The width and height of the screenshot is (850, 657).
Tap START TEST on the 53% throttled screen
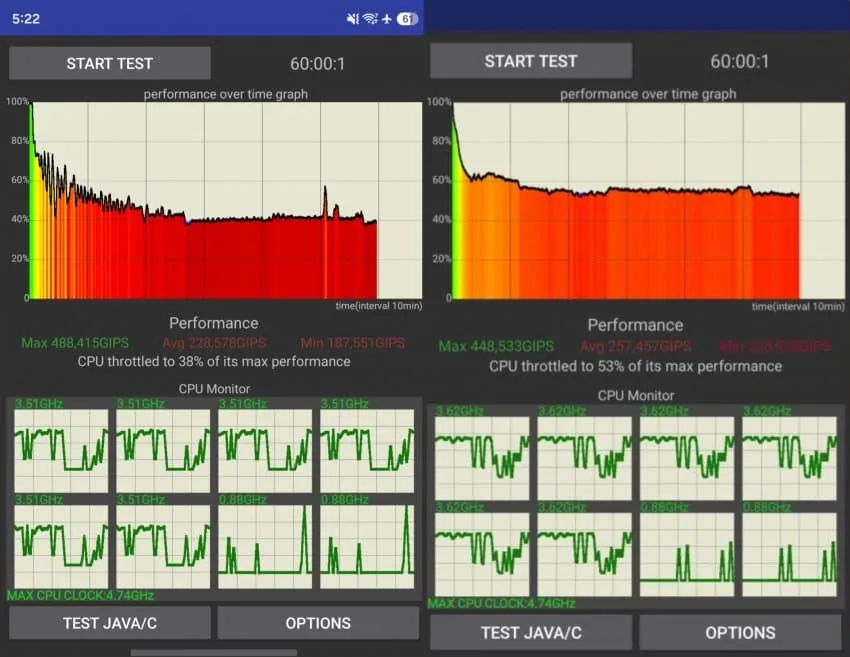pyautogui.click(x=531, y=61)
